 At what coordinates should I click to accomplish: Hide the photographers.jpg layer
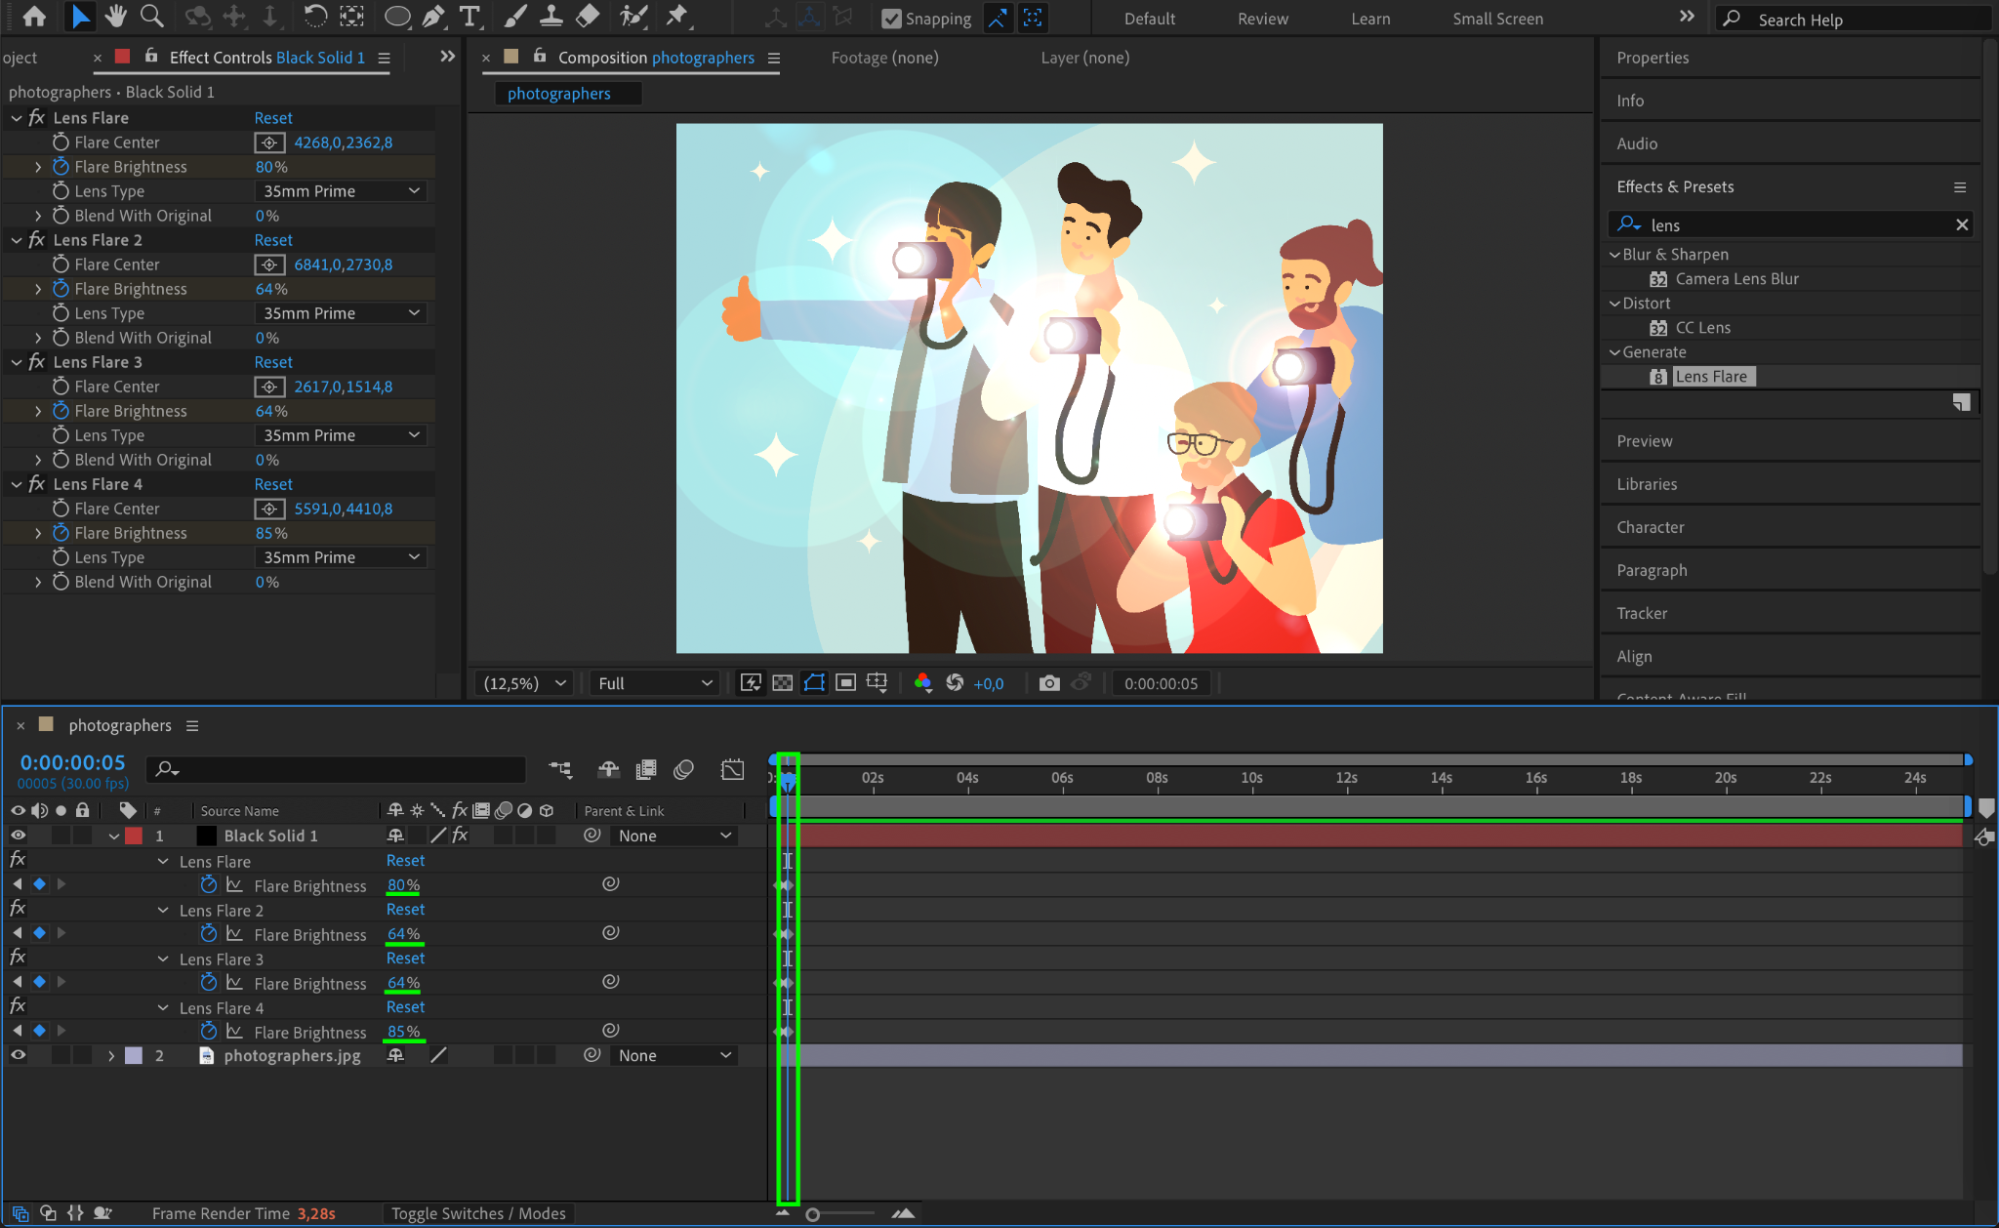[x=18, y=1055]
